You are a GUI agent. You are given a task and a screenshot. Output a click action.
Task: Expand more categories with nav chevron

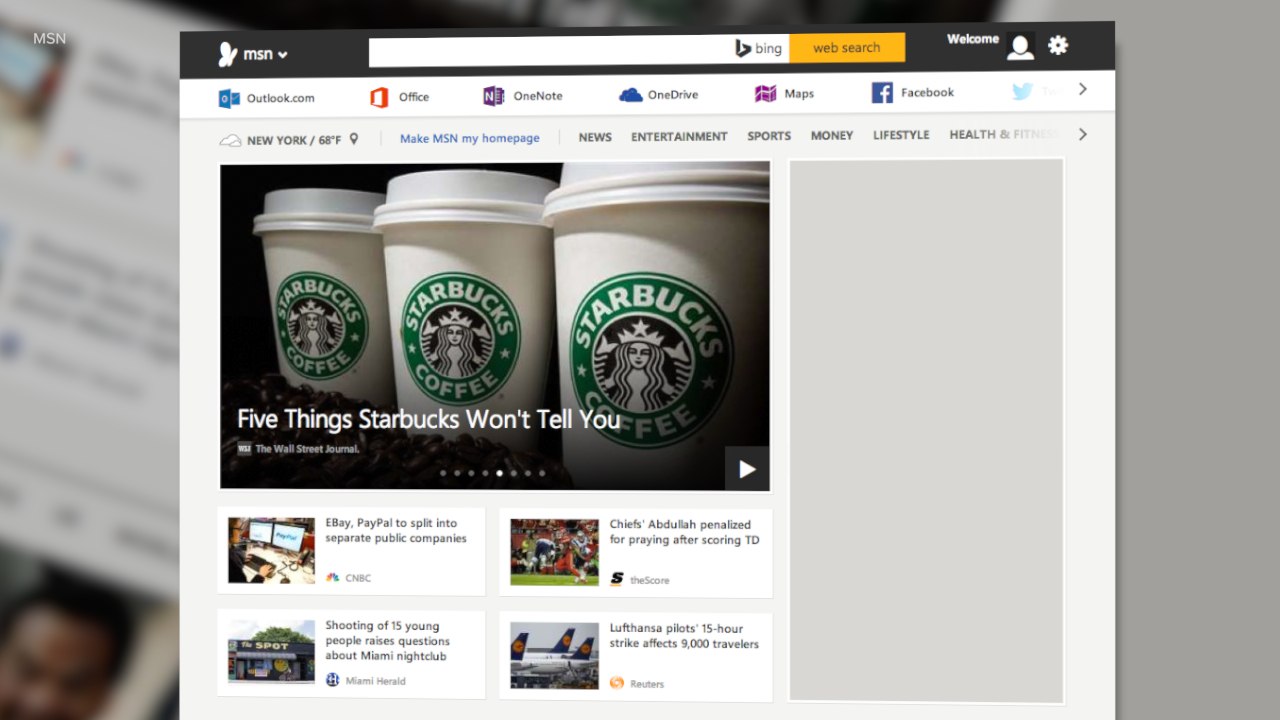(x=1082, y=134)
